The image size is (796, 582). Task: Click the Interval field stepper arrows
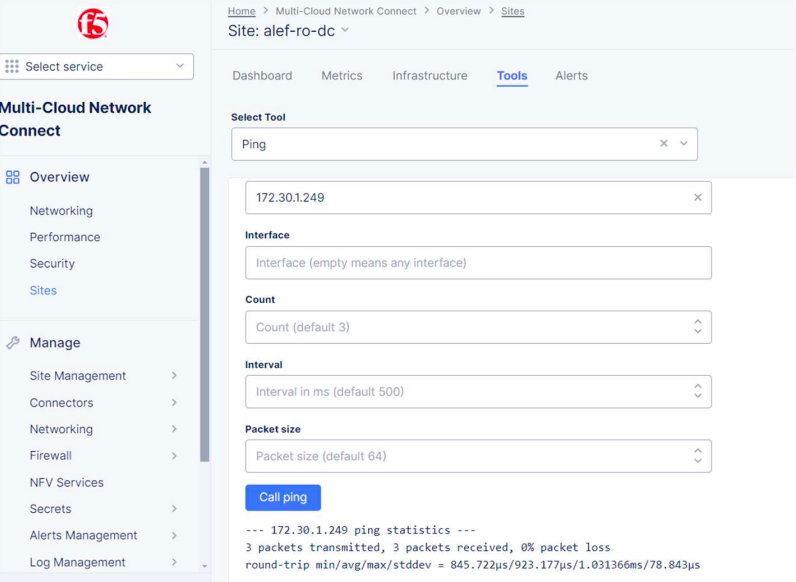(698, 391)
